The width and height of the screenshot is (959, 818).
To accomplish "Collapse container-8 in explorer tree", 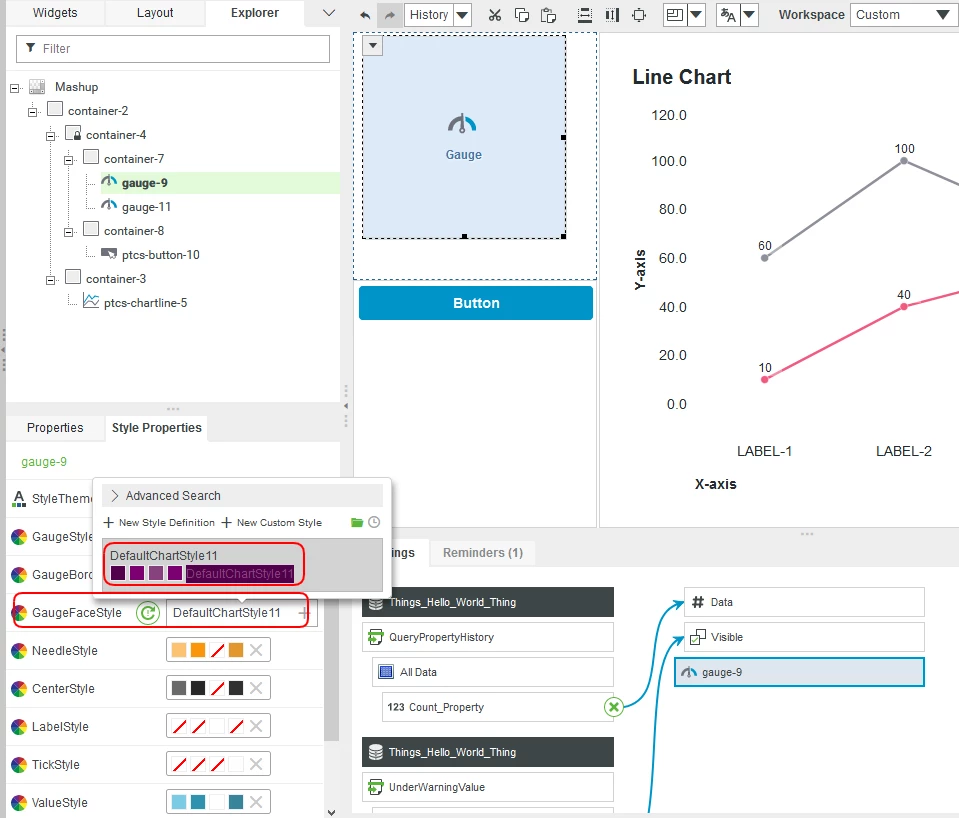I will (x=68, y=232).
